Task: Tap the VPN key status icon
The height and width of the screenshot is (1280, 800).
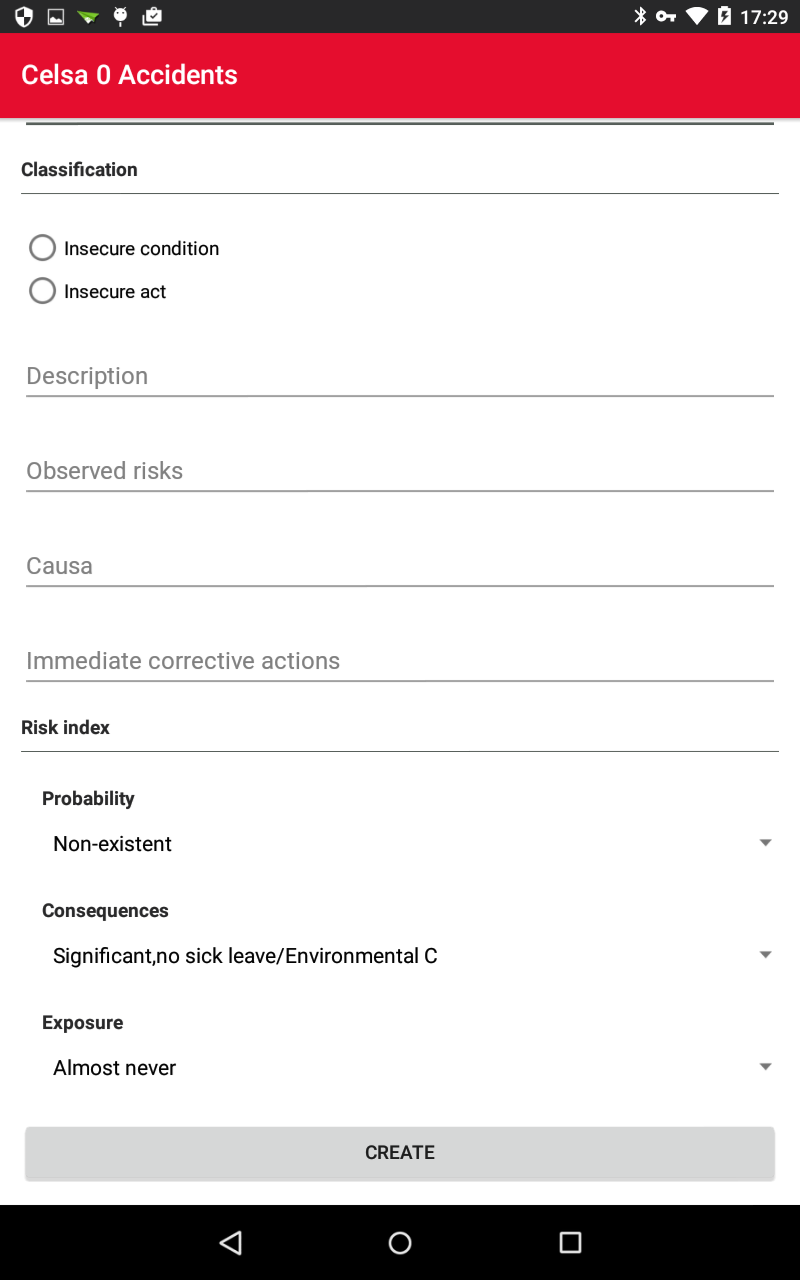Action: tap(666, 16)
